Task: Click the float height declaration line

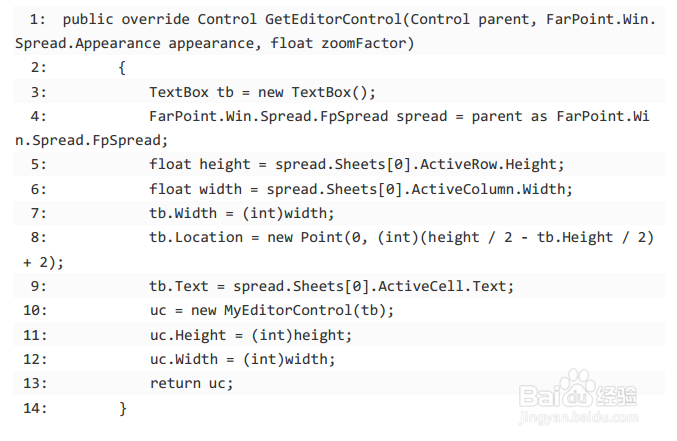Action: [x=357, y=164]
